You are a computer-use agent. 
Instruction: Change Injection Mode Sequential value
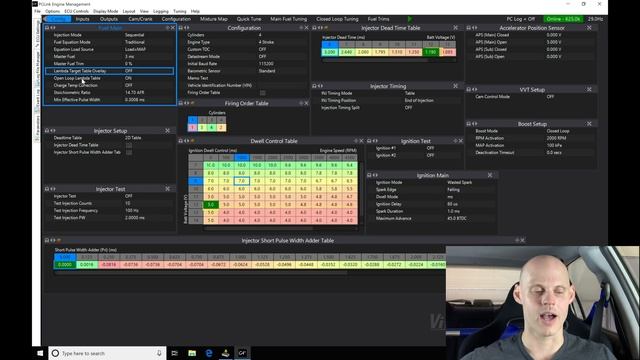coord(135,35)
